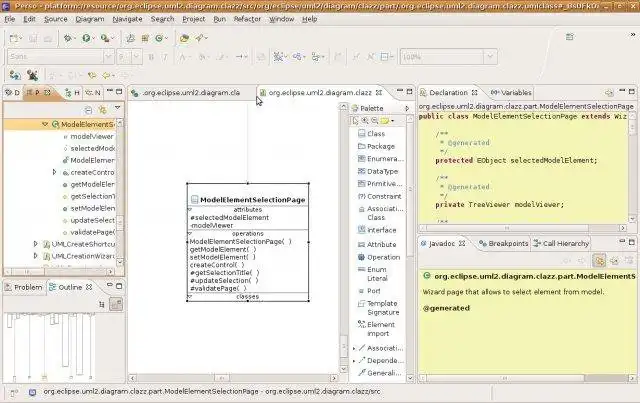The image size is (640, 403).
Task: Select the Package tool in Palette
Action: [x=376, y=146]
